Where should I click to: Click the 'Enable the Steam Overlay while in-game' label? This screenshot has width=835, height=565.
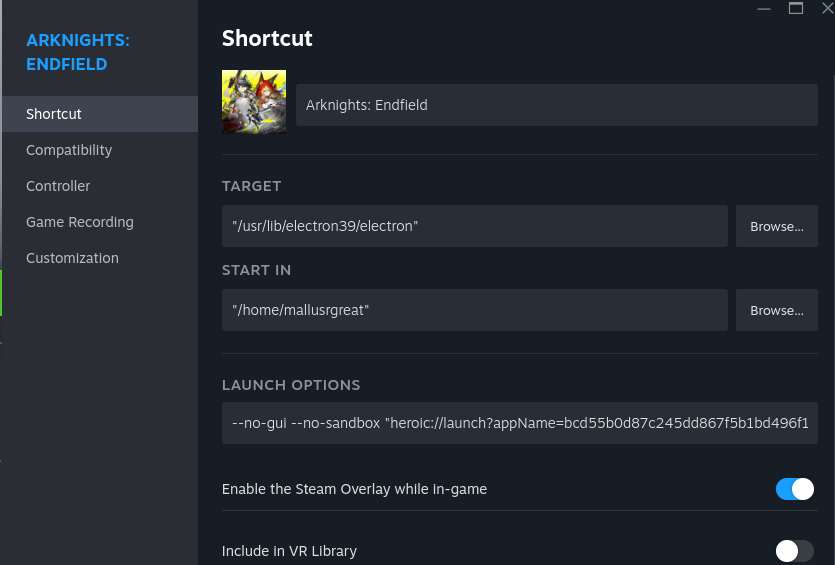click(354, 489)
